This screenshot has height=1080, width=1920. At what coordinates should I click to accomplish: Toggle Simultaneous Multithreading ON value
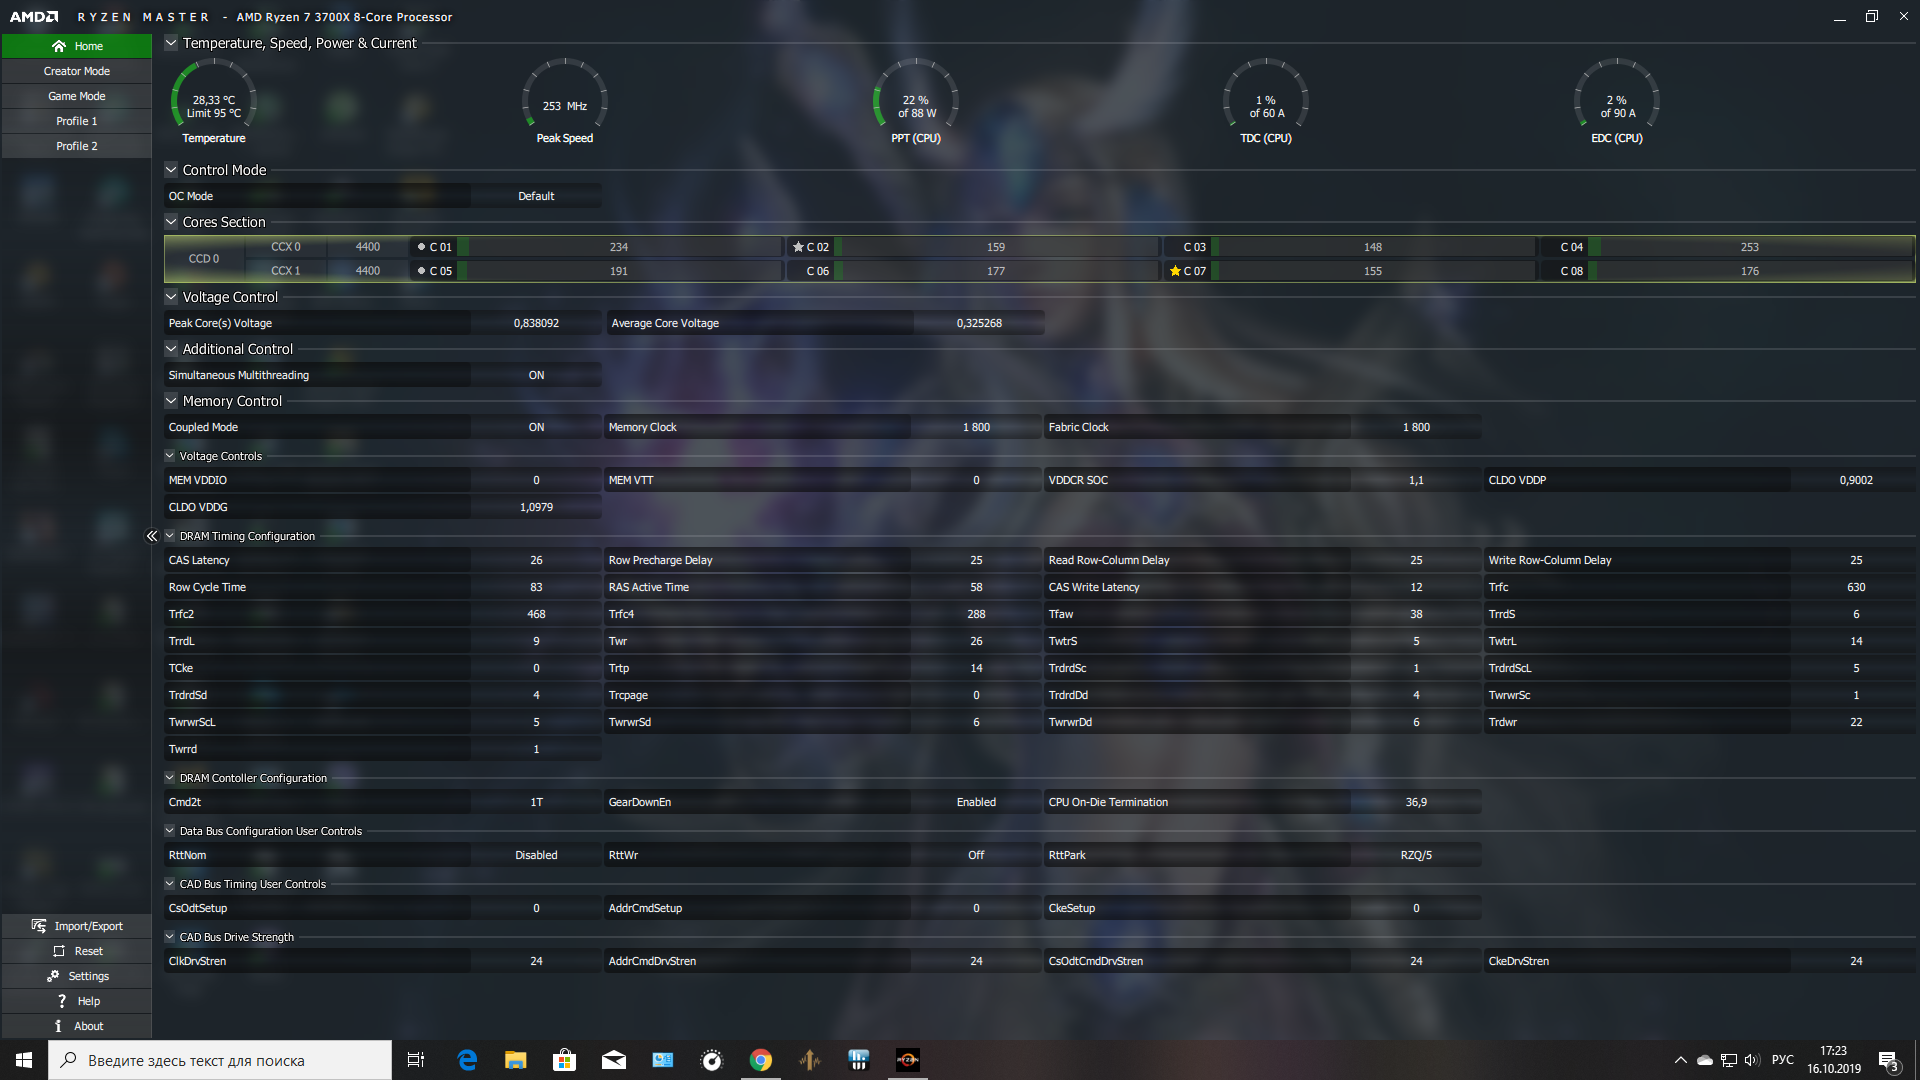(x=536, y=375)
